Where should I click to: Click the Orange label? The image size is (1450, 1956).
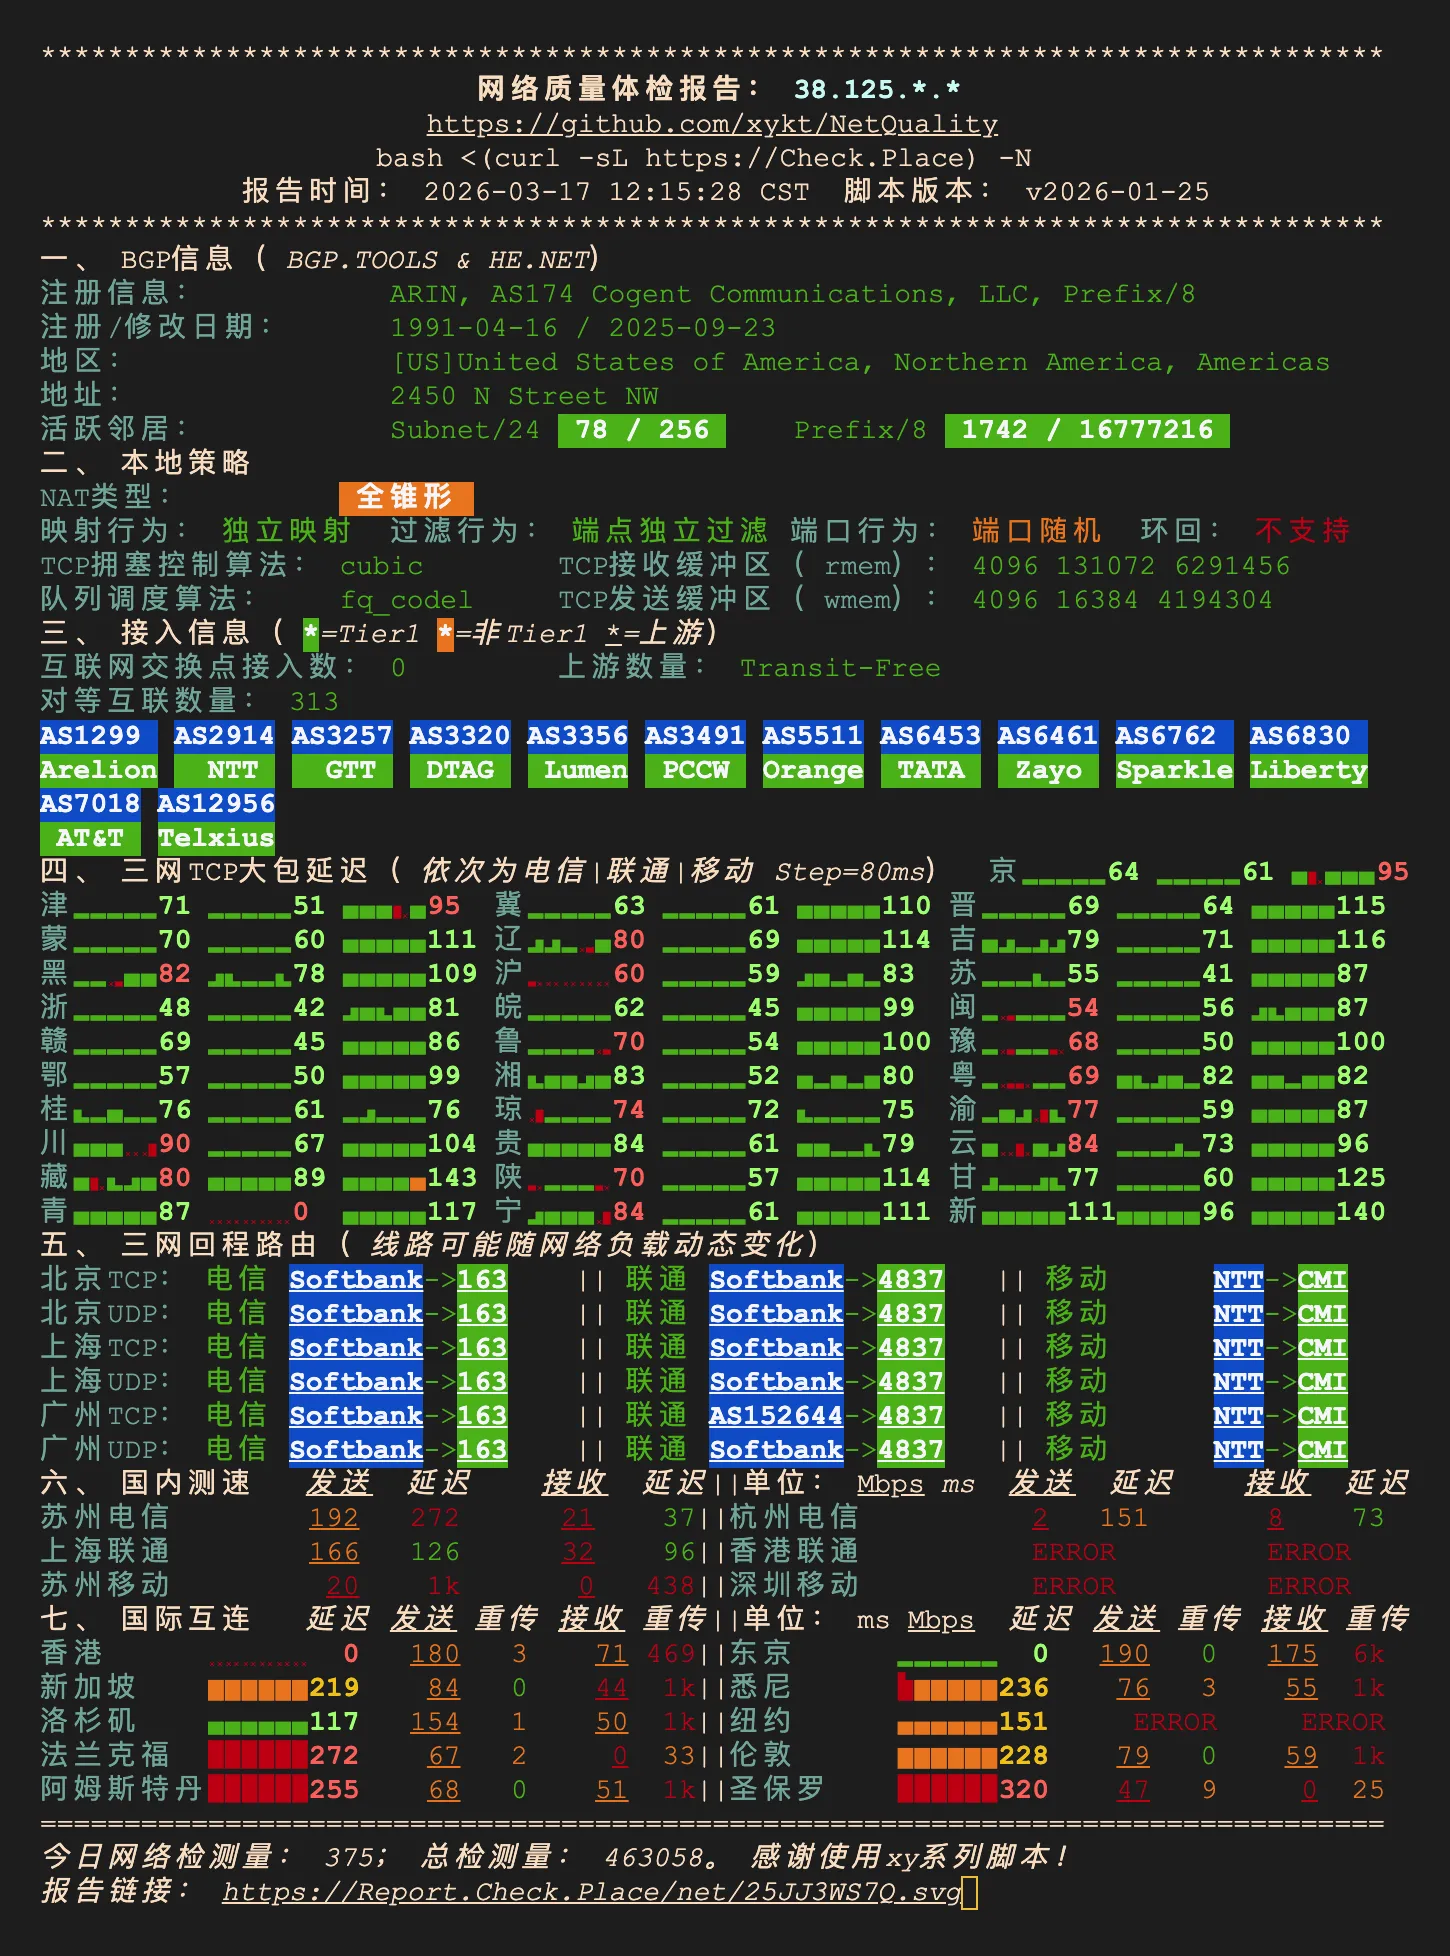(x=813, y=770)
